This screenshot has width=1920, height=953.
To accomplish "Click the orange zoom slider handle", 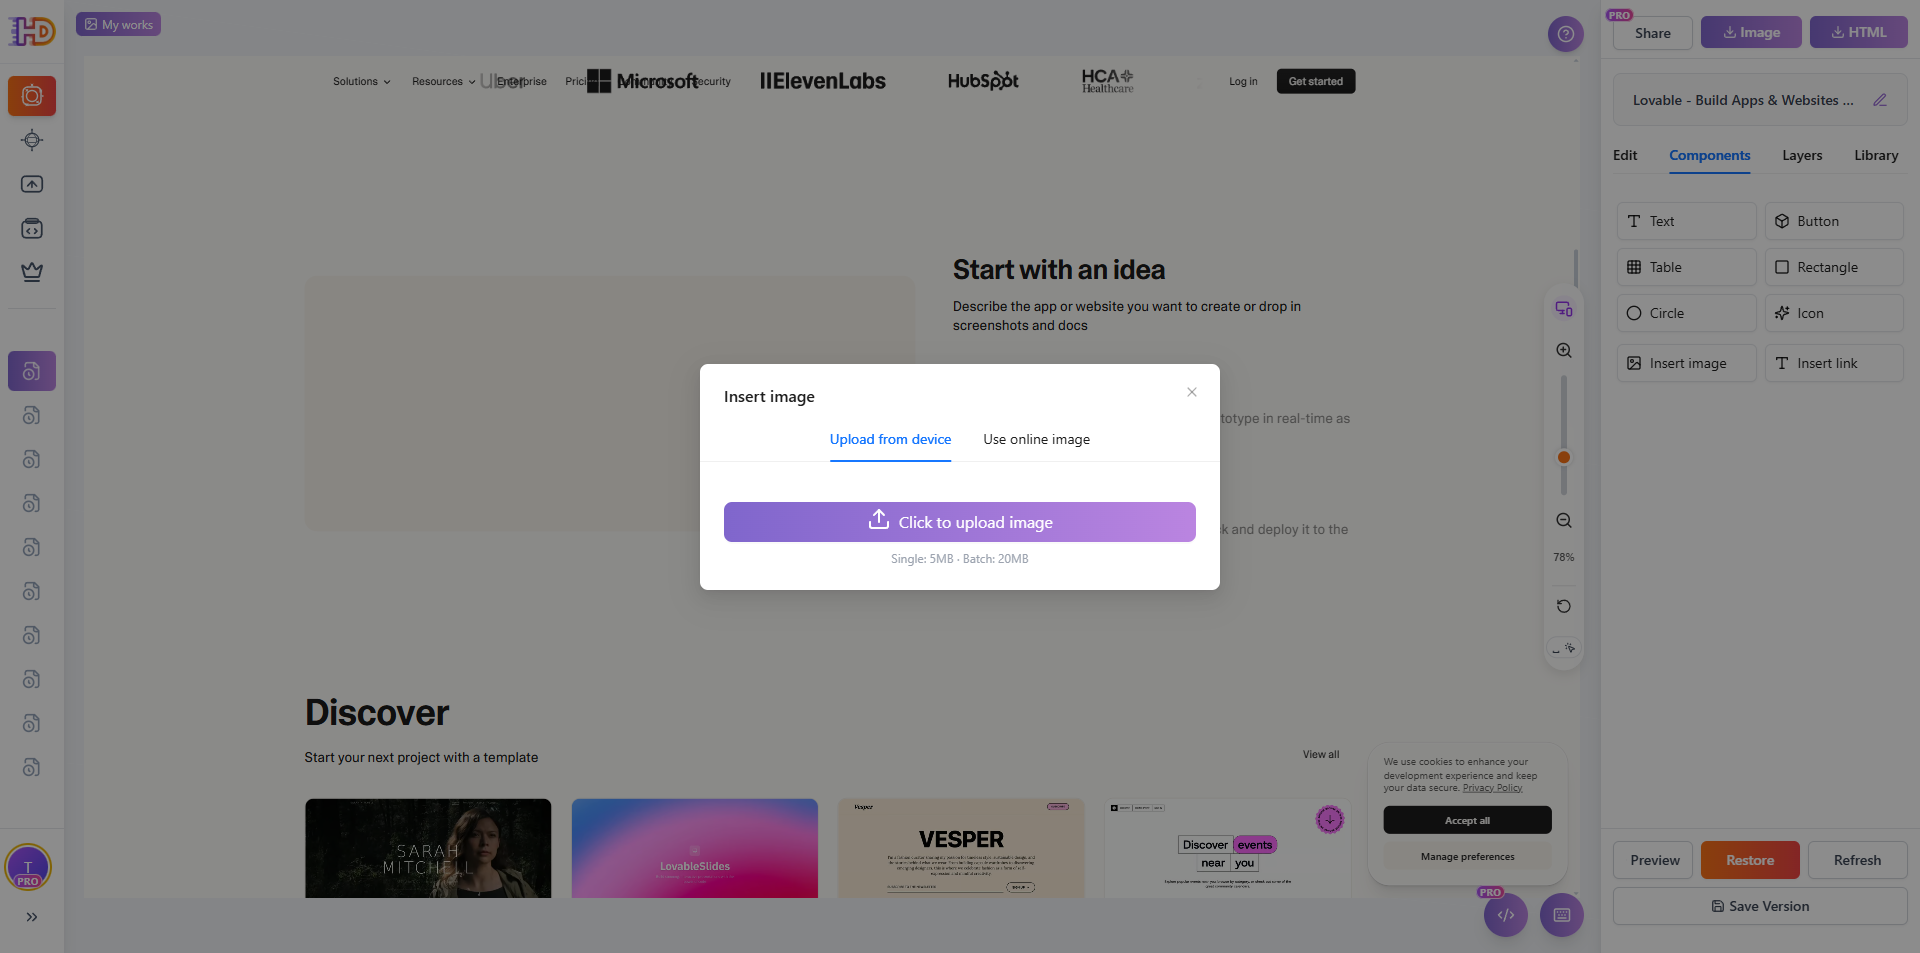I will tap(1564, 458).
